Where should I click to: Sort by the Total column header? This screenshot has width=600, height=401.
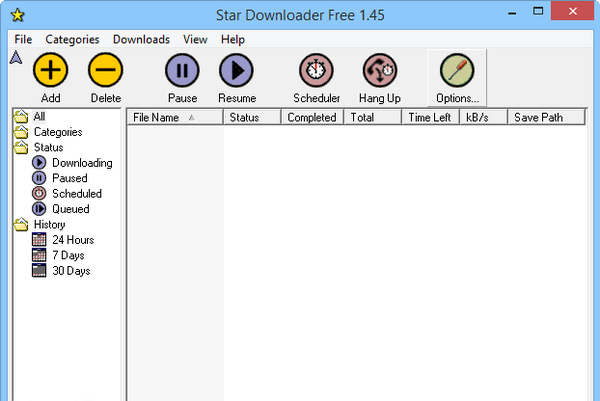pos(373,117)
